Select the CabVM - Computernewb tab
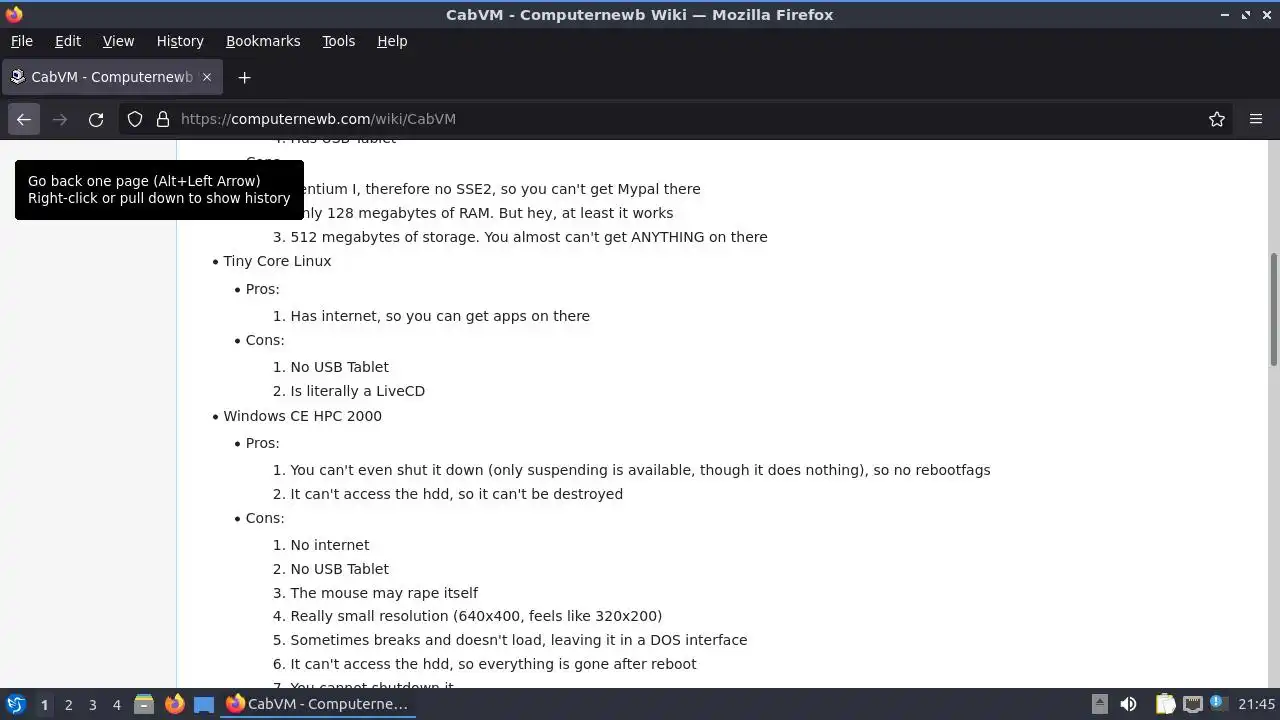This screenshot has width=1280, height=720. tap(112, 77)
